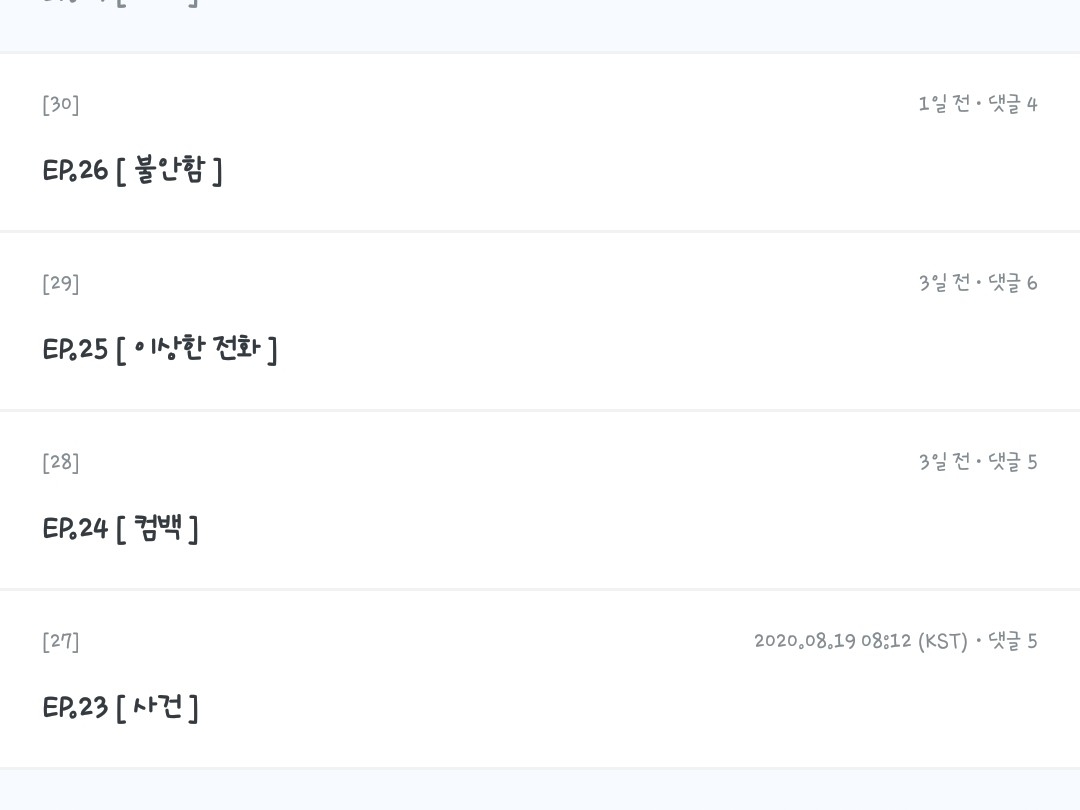
Task: Open episode EP.25 이상한 전화
Action: [x=160, y=350]
